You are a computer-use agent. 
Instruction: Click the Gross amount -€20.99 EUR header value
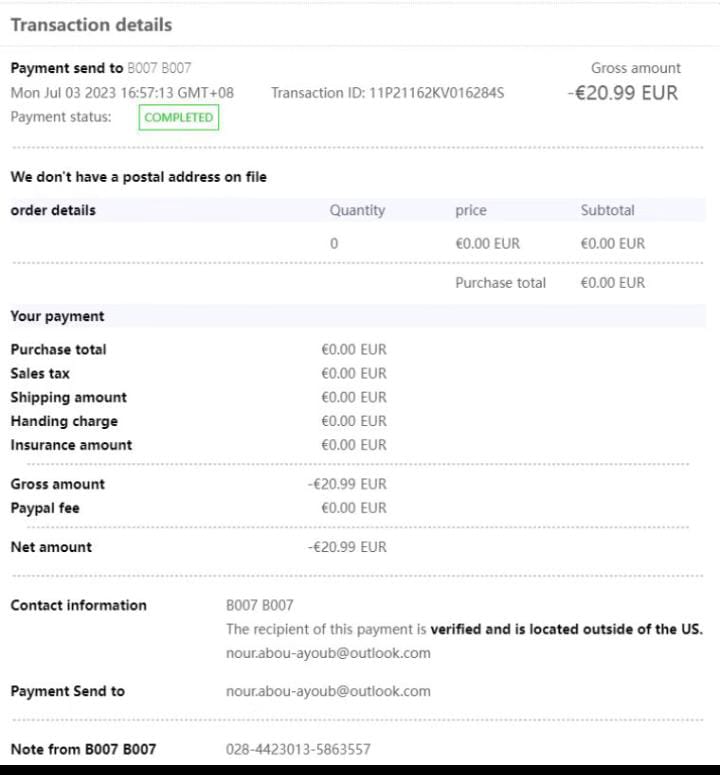coord(622,93)
